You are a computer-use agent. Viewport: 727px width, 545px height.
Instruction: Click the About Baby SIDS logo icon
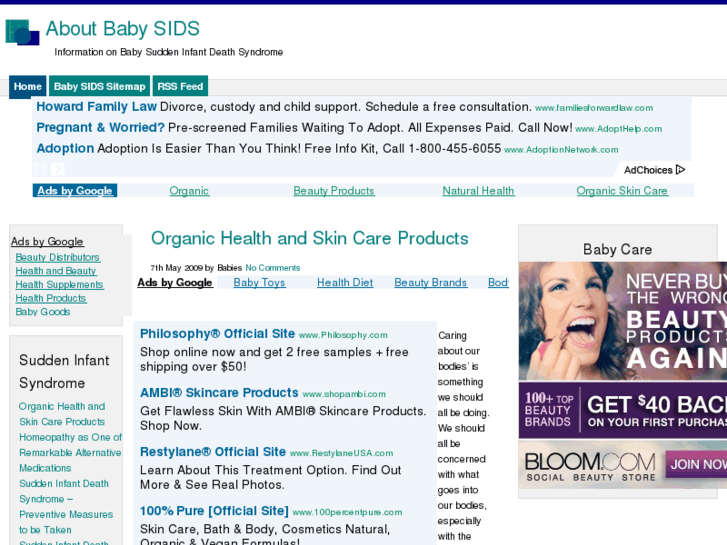coord(22,32)
